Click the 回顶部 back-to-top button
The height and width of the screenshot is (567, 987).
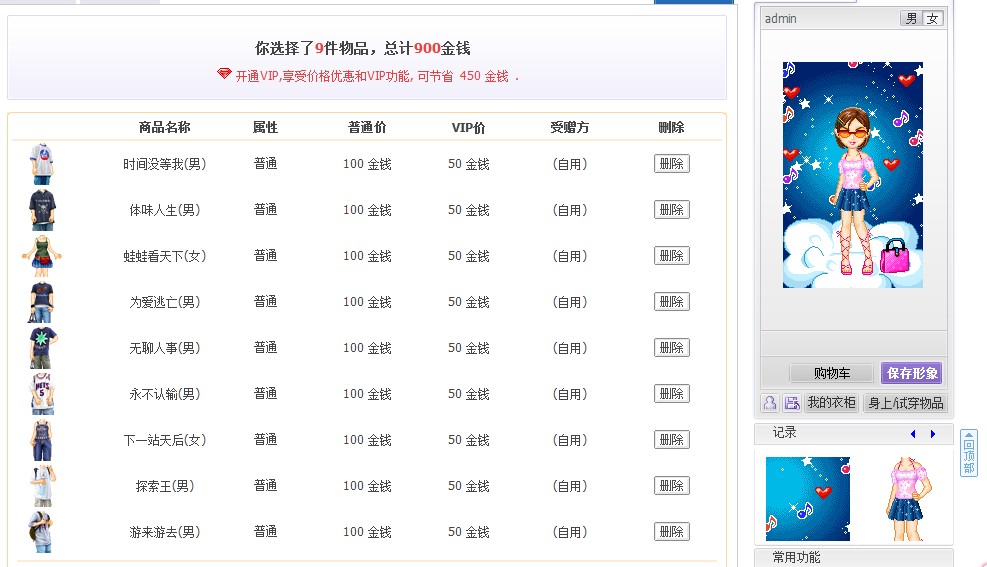pyautogui.click(x=969, y=453)
